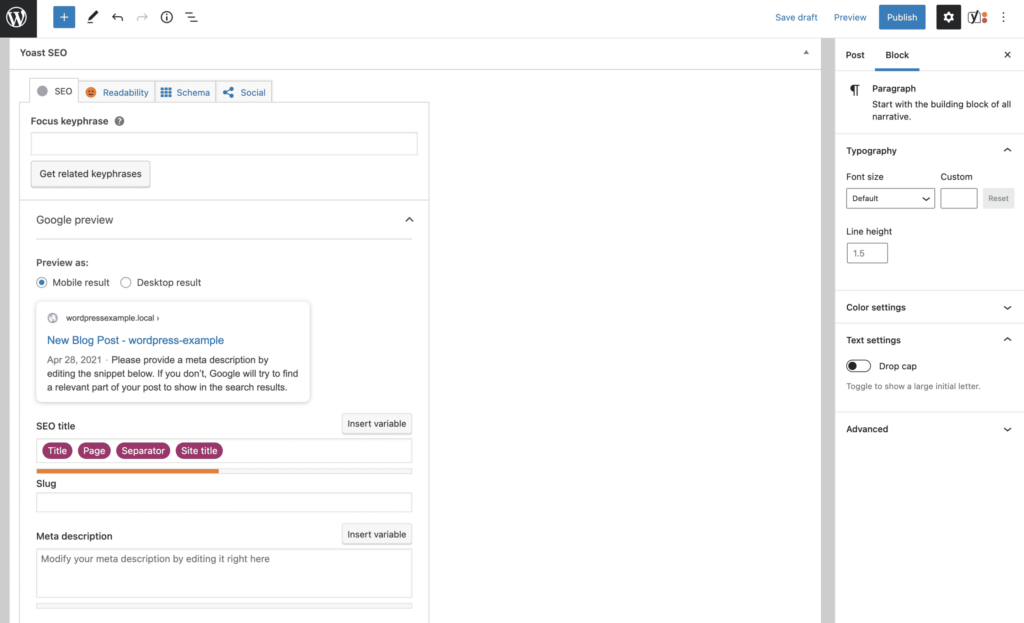Click the redo arrow icon
1024x623 pixels.
click(x=142, y=18)
